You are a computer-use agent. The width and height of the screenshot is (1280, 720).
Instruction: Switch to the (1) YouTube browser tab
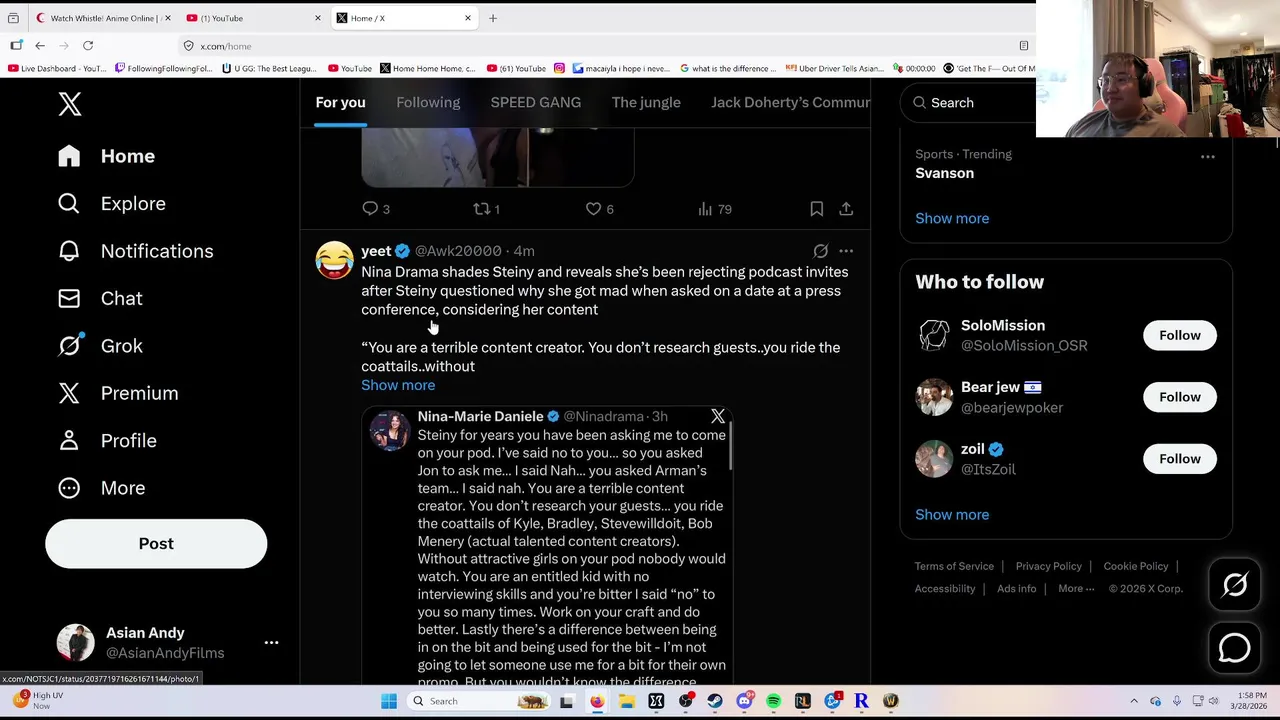tap(253, 18)
